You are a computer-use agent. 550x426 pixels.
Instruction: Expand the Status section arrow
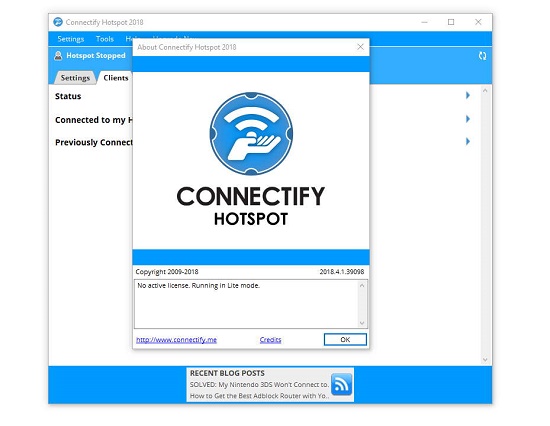coord(468,95)
